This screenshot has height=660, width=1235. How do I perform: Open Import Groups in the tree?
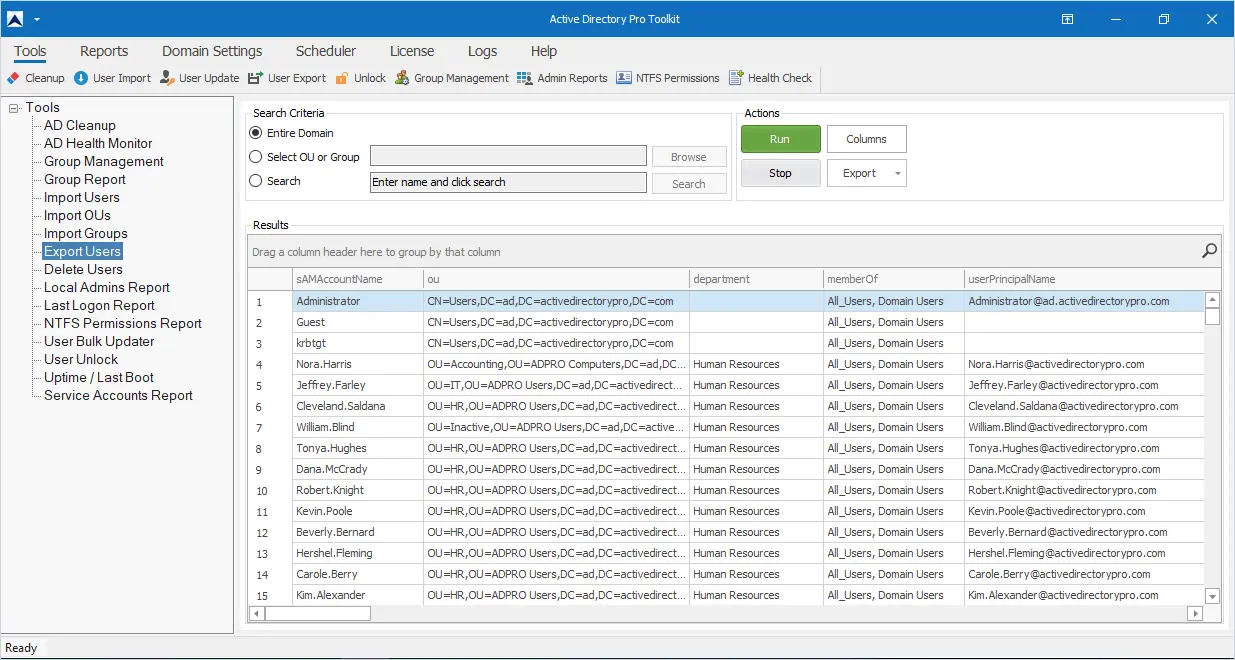coord(86,234)
